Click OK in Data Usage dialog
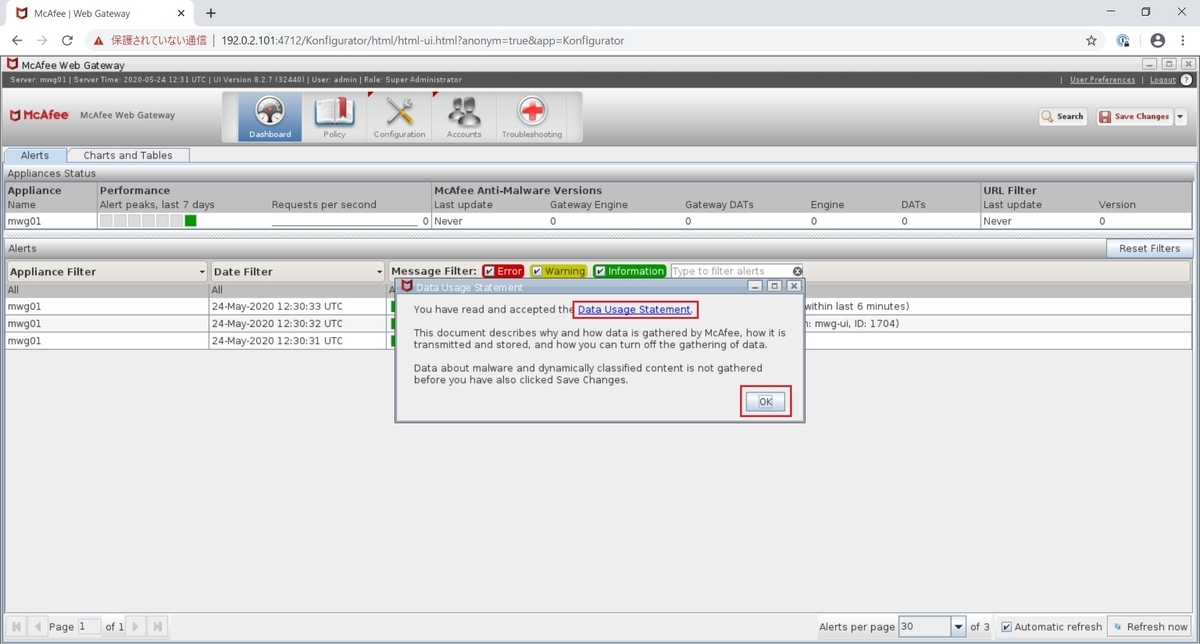 (x=765, y=401)
